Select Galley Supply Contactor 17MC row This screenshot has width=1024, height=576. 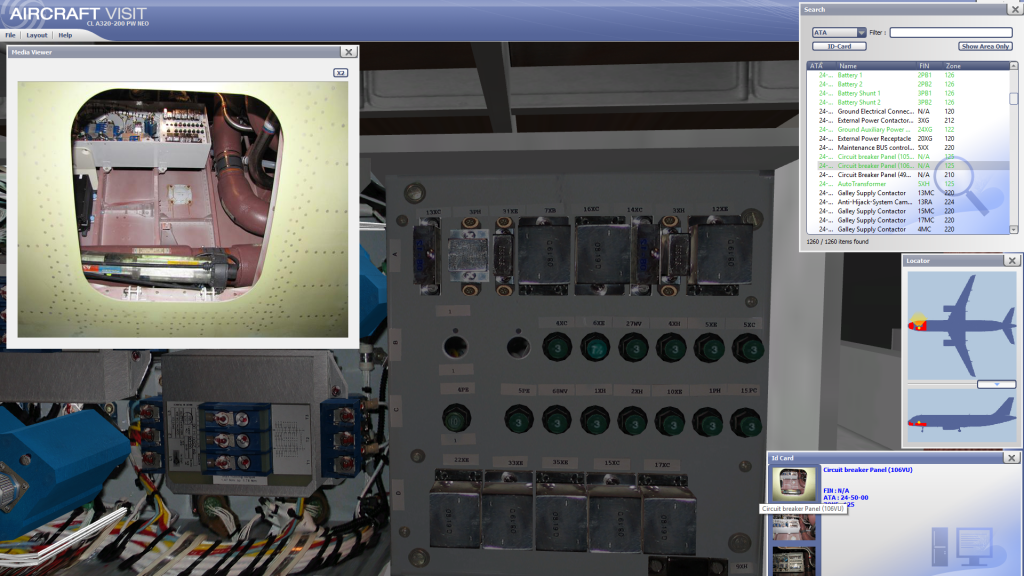click(908, 220)
